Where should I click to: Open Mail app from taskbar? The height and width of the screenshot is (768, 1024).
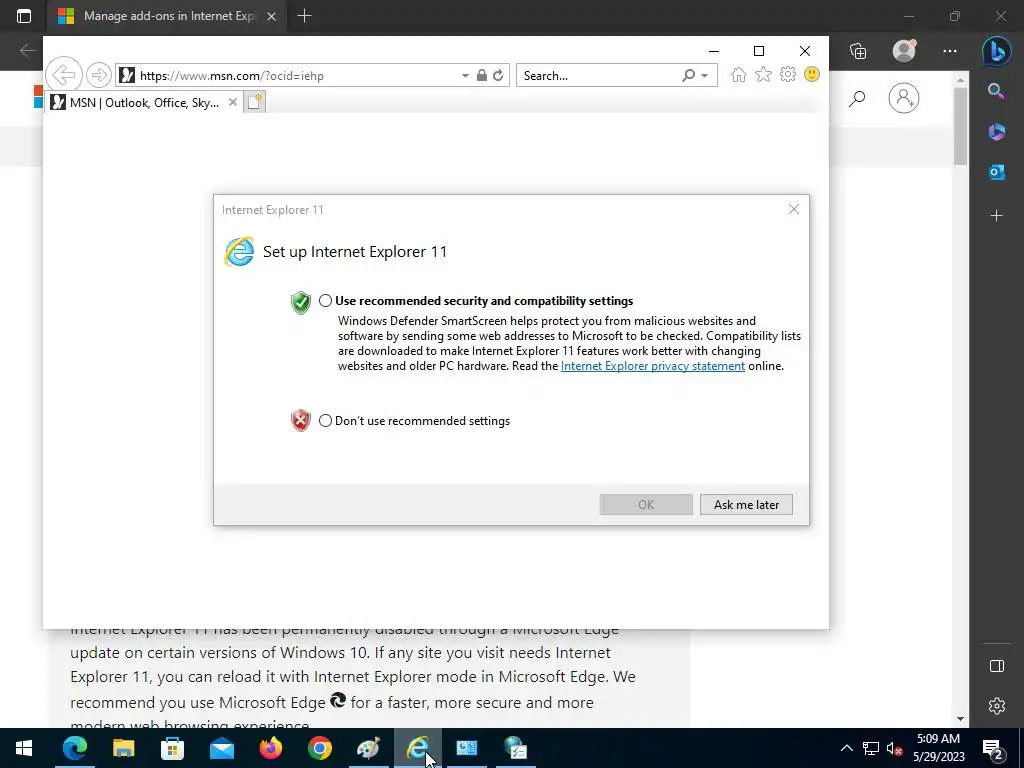[x=221, y=748]
